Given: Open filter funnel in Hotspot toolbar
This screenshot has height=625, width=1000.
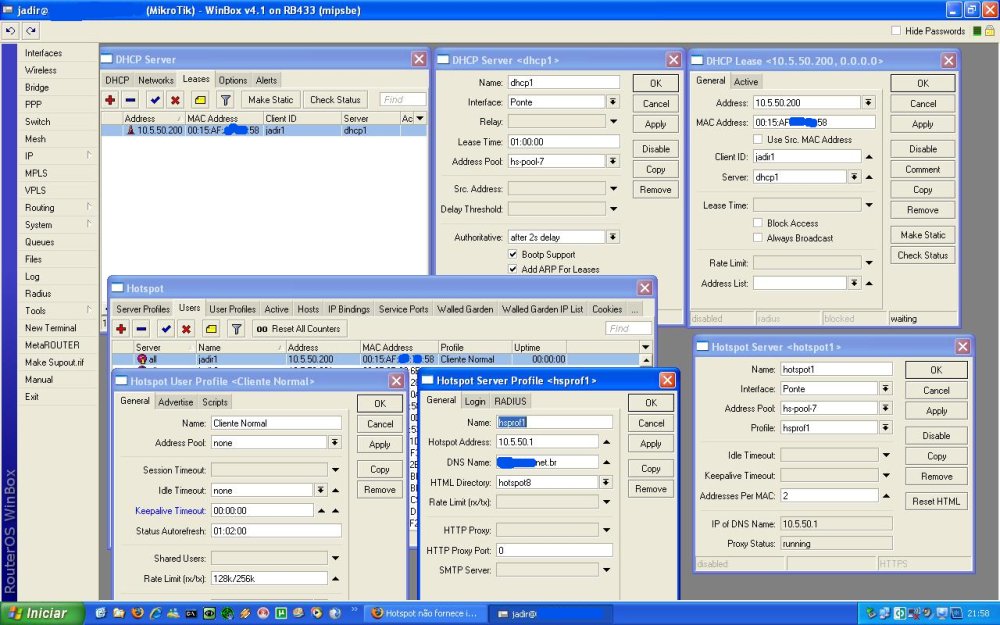Looking at the screenshot, I should click(x=237, y=329).
